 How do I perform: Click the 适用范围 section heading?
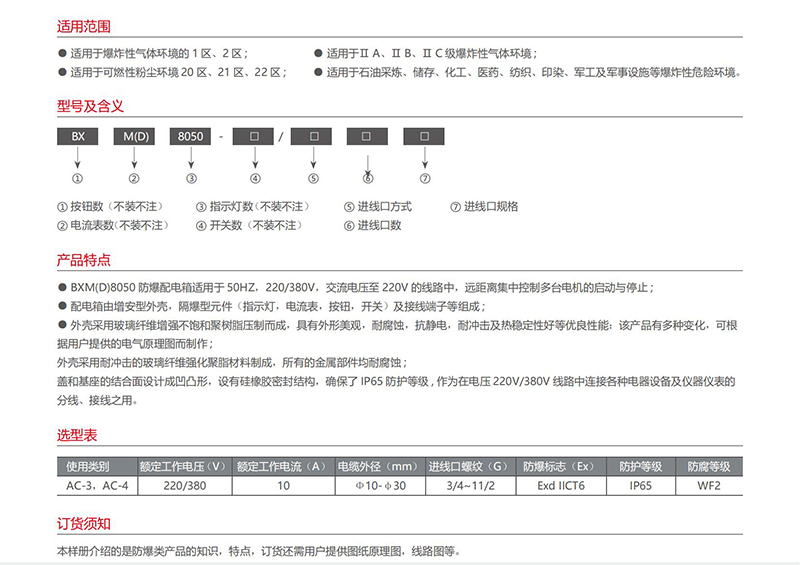coord(84,25)
